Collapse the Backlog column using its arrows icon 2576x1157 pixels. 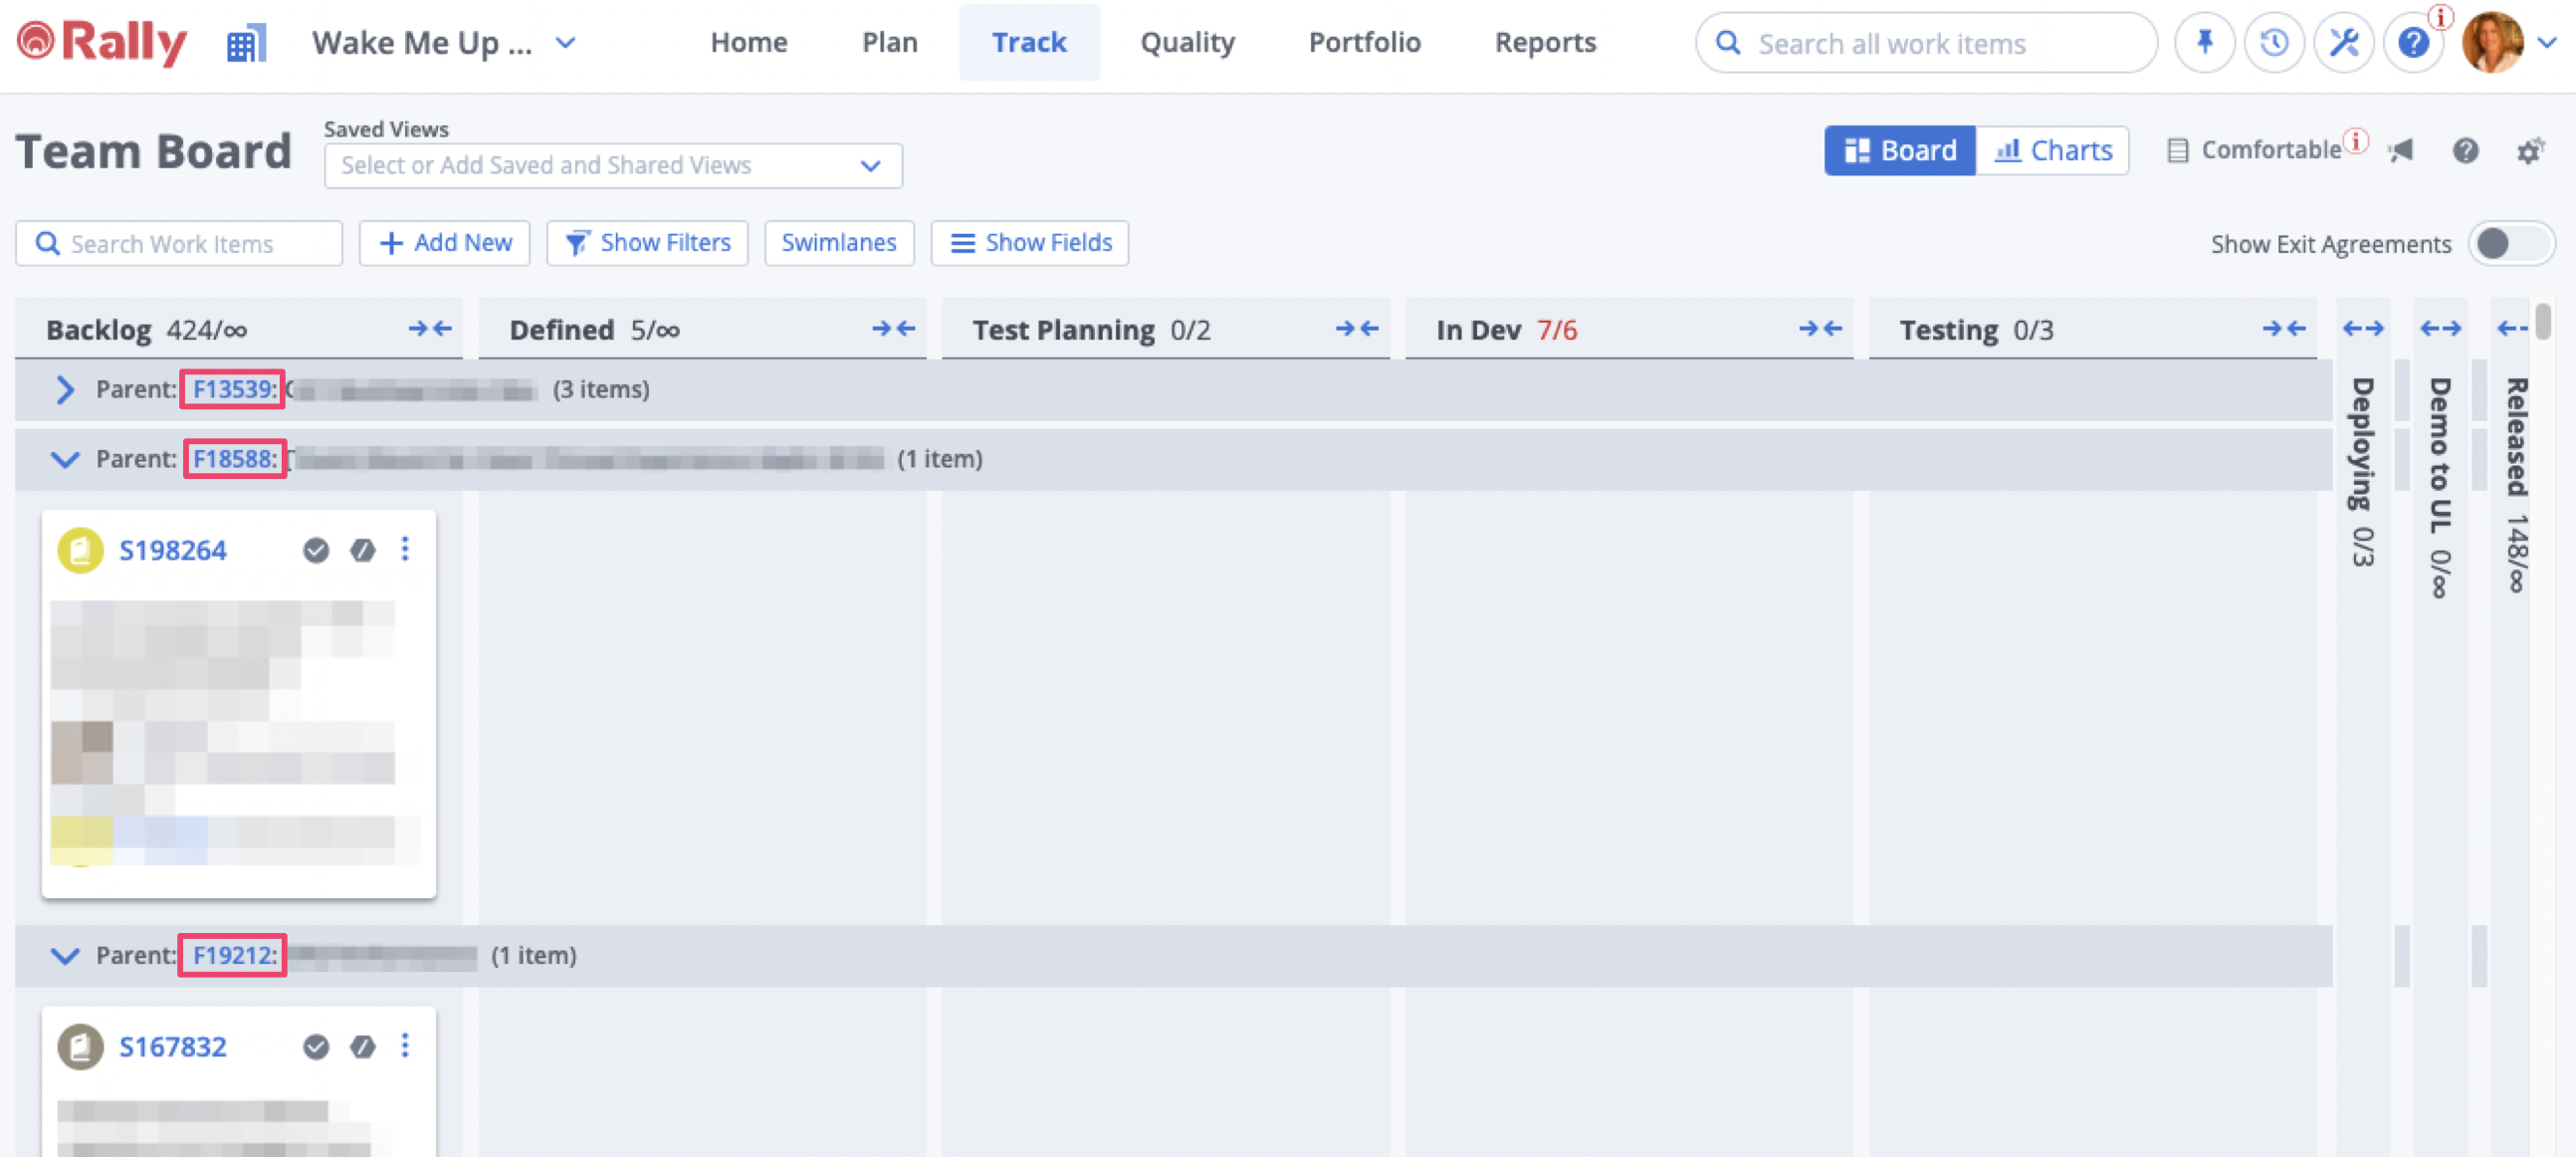430,328
